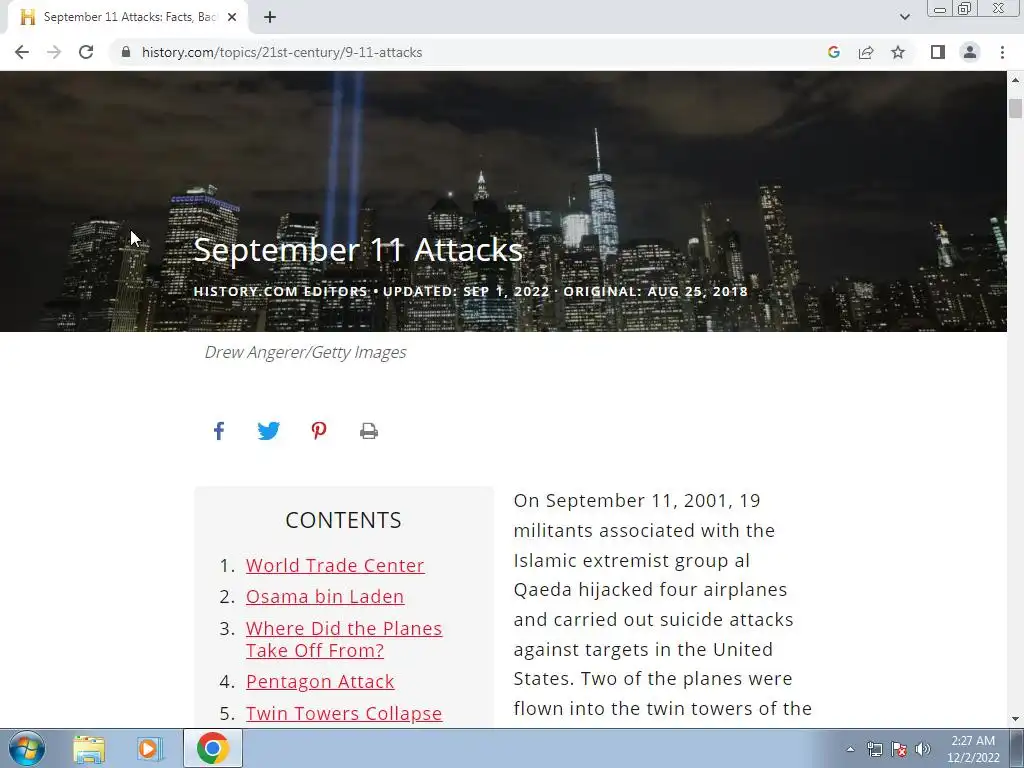Go back to the previous page

tap(22, 52)
